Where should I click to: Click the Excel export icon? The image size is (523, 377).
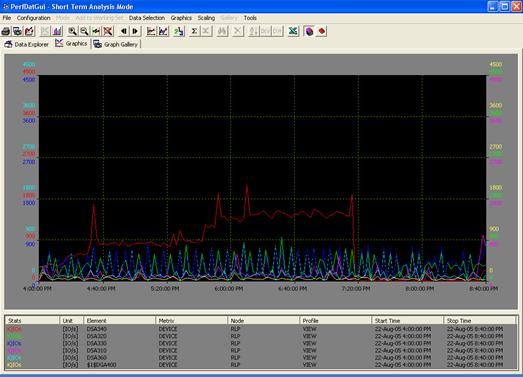pyautogui.click(x=293, y=31)
